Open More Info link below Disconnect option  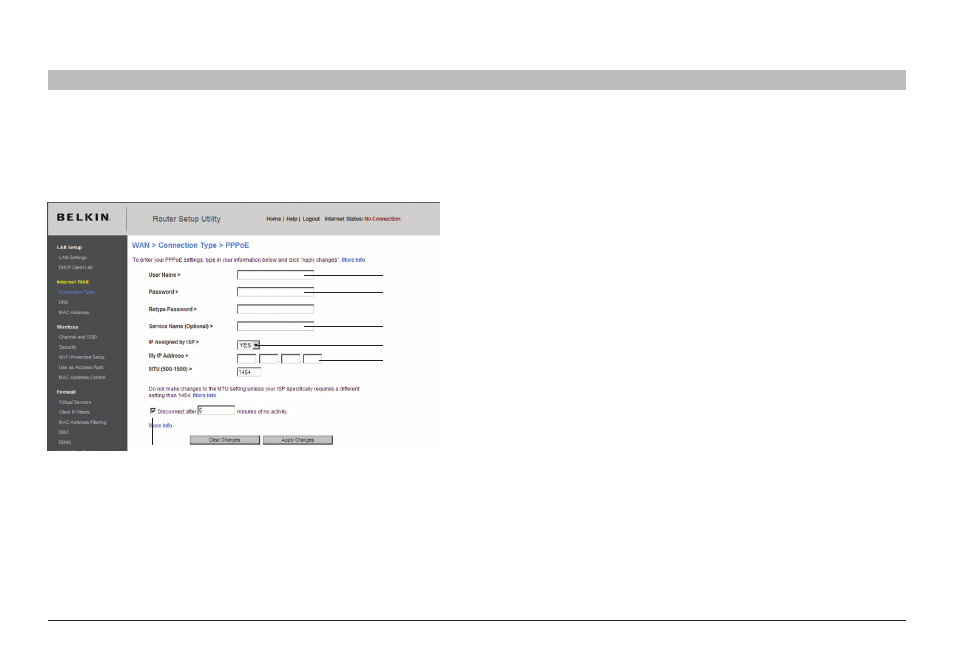coord(161,426)
